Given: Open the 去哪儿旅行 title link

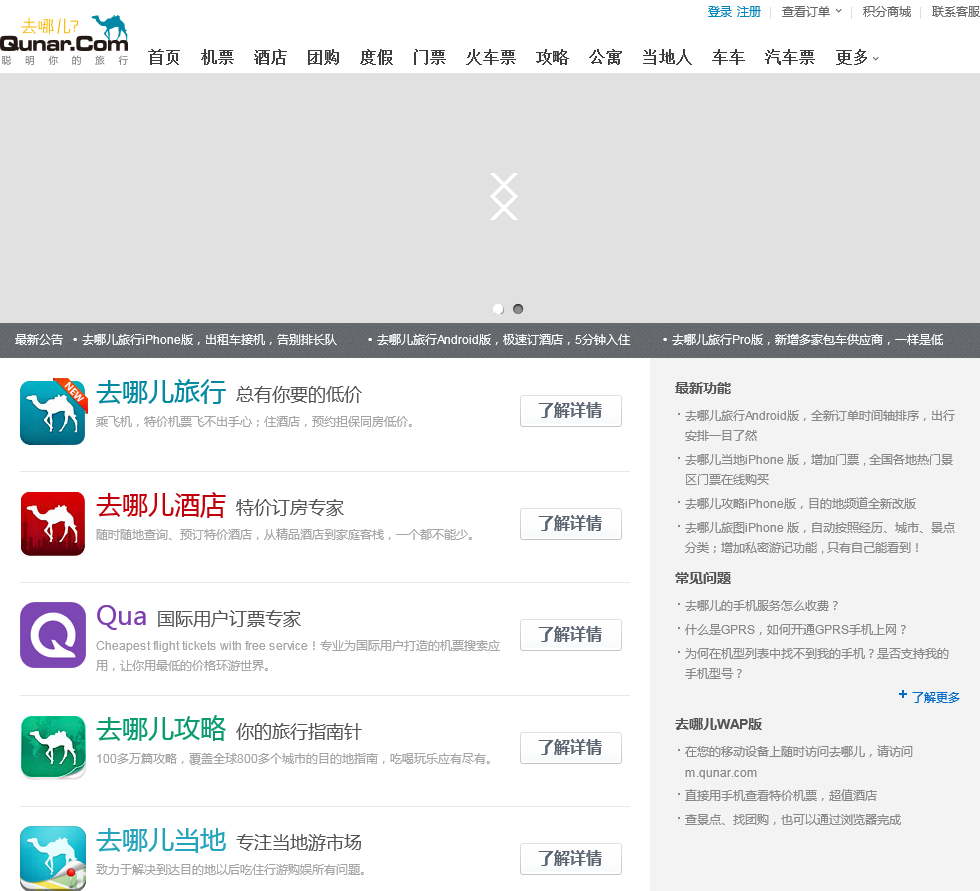Looking at the screenshot, I should [x=161, y=392].
